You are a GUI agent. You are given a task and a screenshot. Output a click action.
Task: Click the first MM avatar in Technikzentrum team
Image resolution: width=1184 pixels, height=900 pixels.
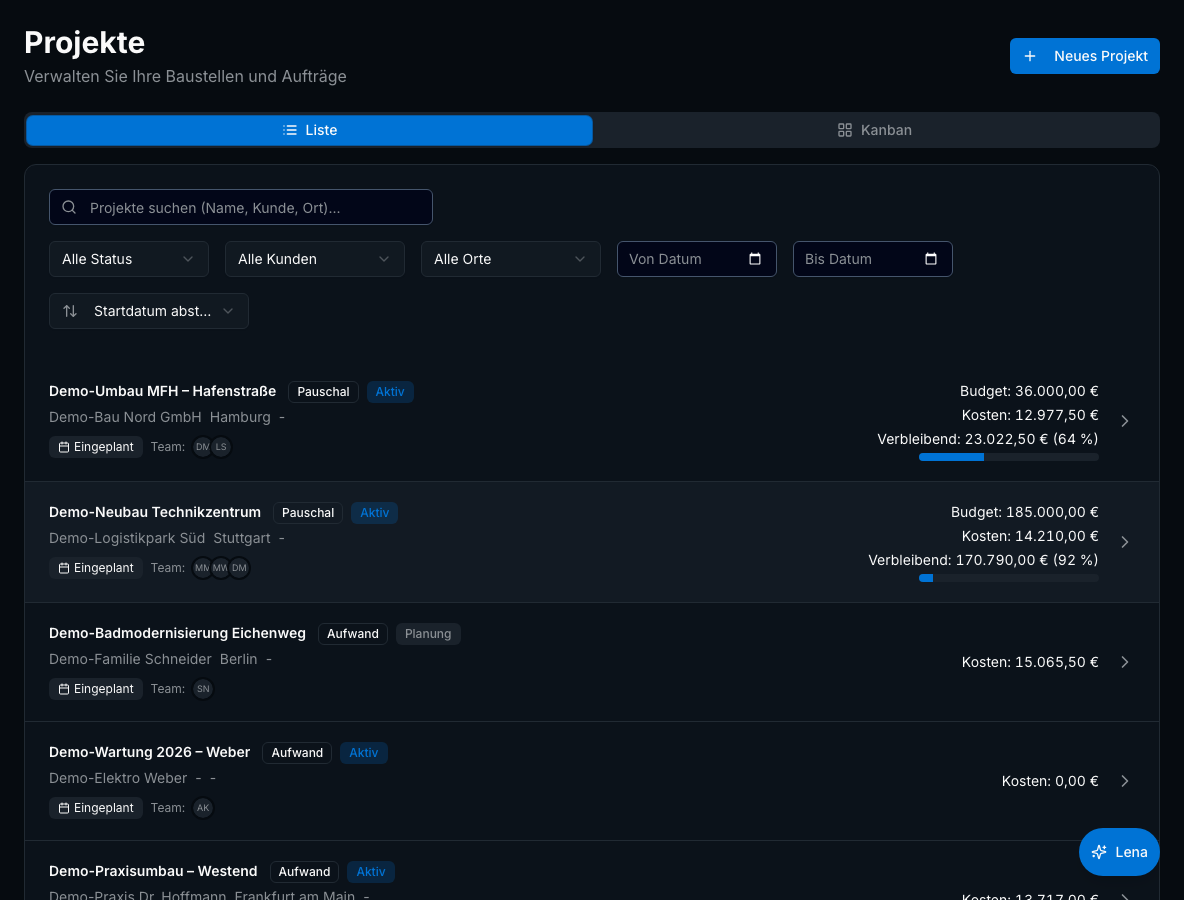[202, 568]
